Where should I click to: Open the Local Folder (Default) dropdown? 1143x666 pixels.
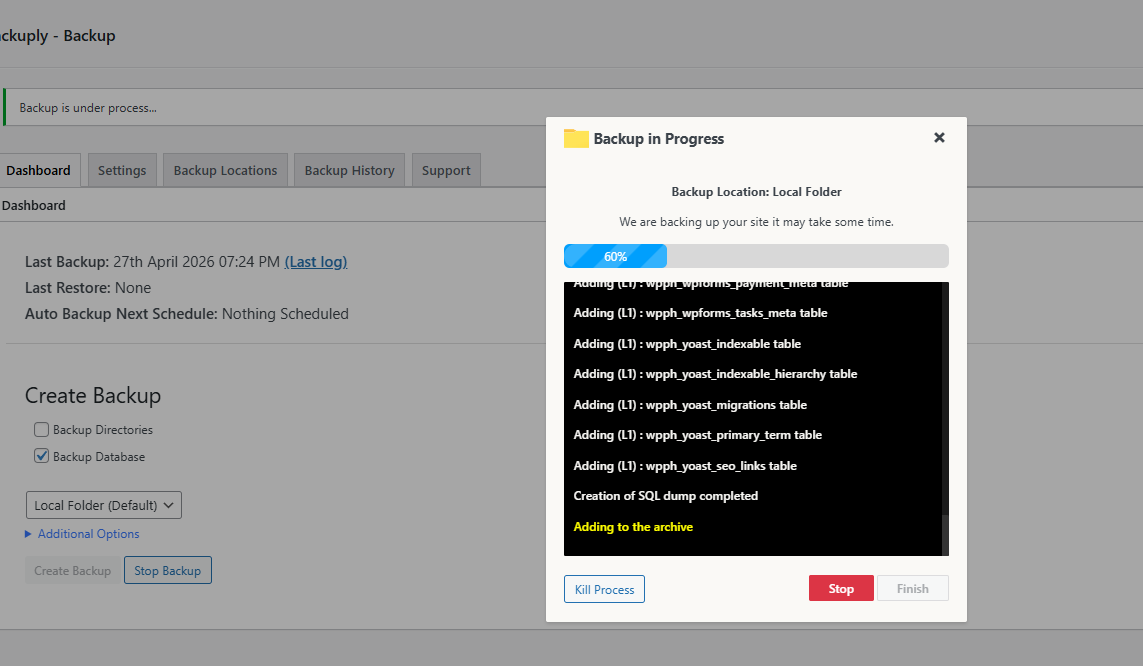click(x=104, y=505)
